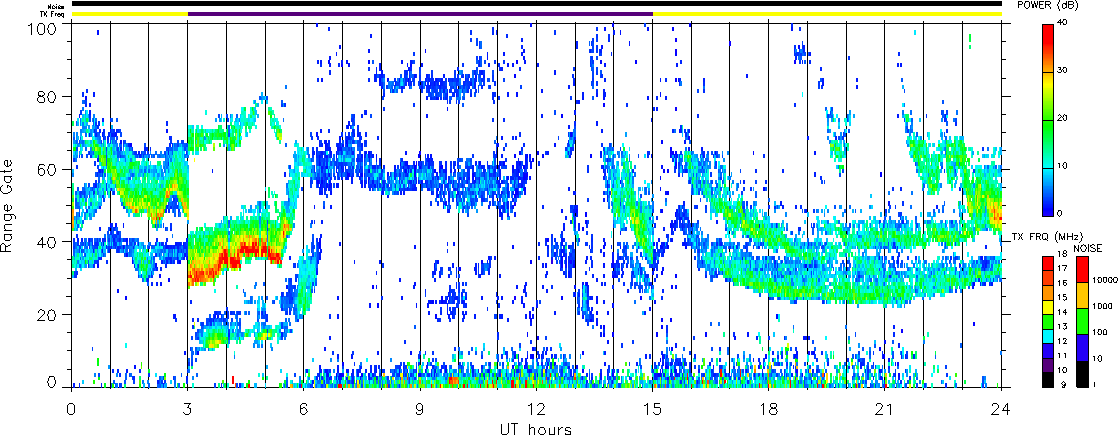
Task: Click the "NOISE" legend title
Action: [1090, 247]
